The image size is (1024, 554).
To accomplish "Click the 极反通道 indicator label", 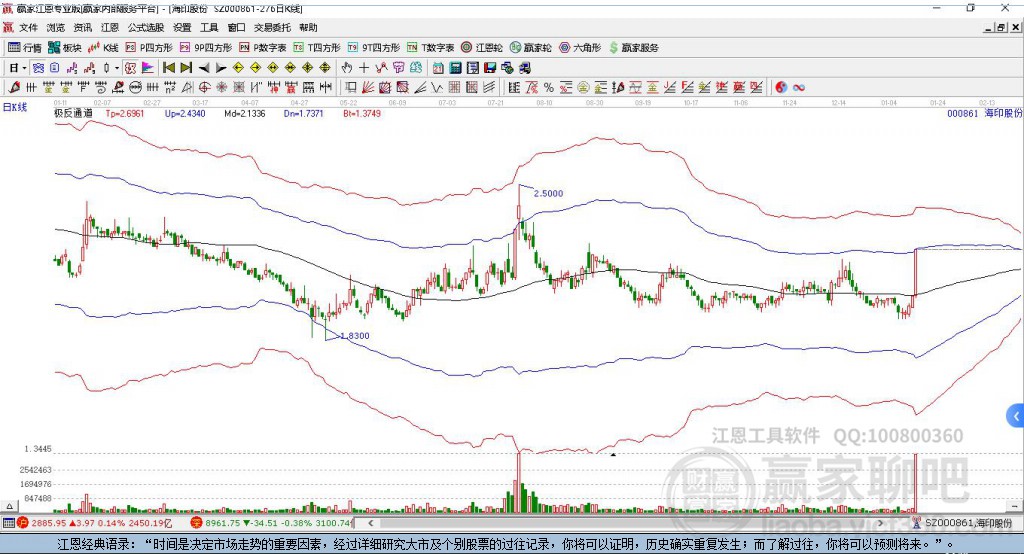I will 74,113.
